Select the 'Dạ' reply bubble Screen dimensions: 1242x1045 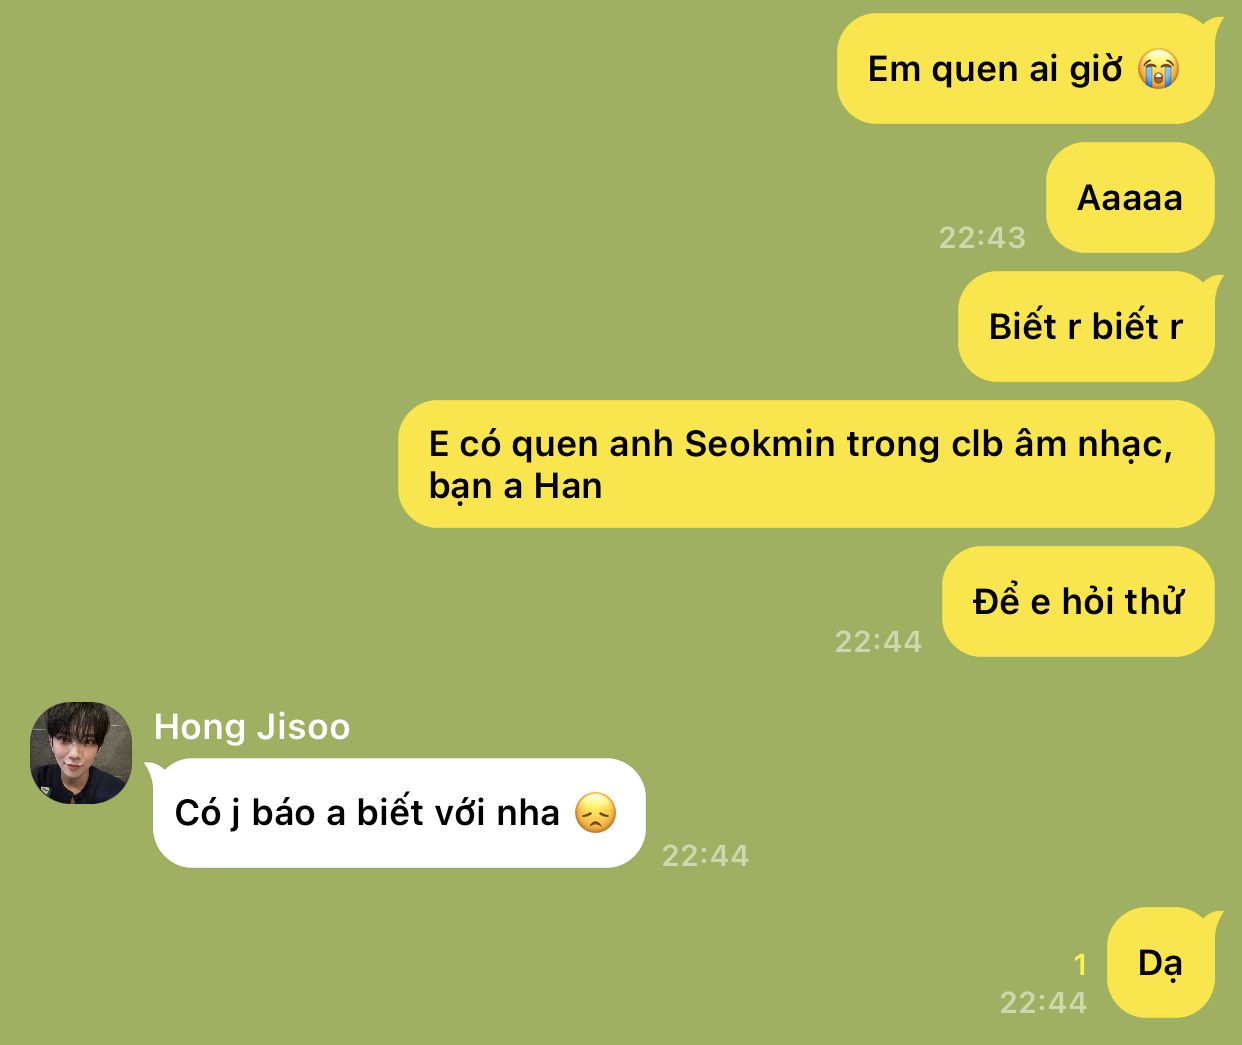coord(1163,962)
